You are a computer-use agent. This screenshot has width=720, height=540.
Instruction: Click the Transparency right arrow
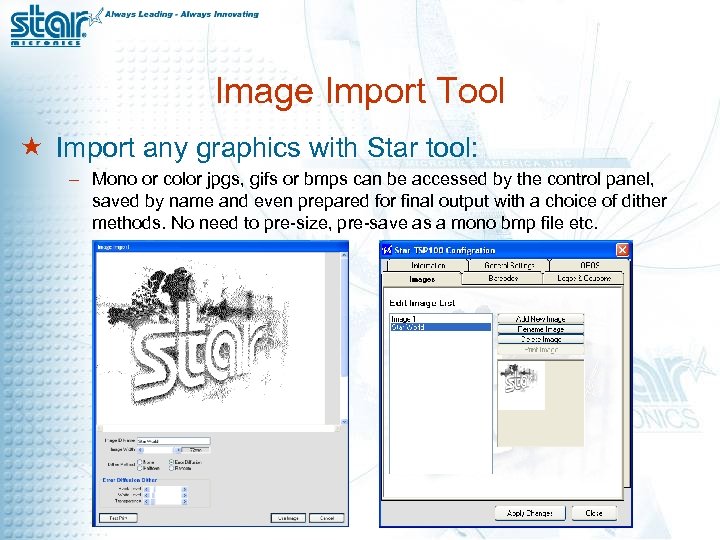pos(185,501)
